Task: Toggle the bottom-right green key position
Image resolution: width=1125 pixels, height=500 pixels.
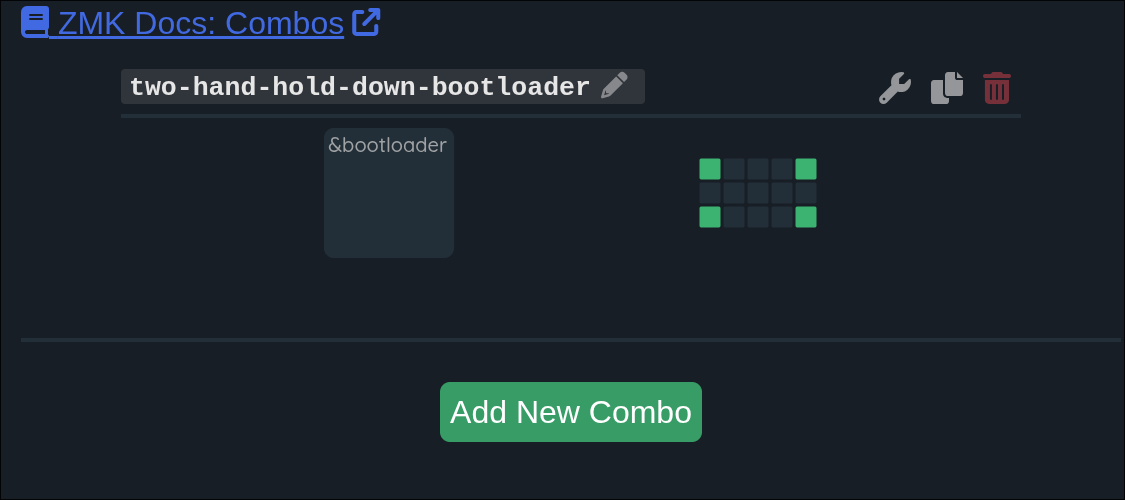Action: point(806,217)
